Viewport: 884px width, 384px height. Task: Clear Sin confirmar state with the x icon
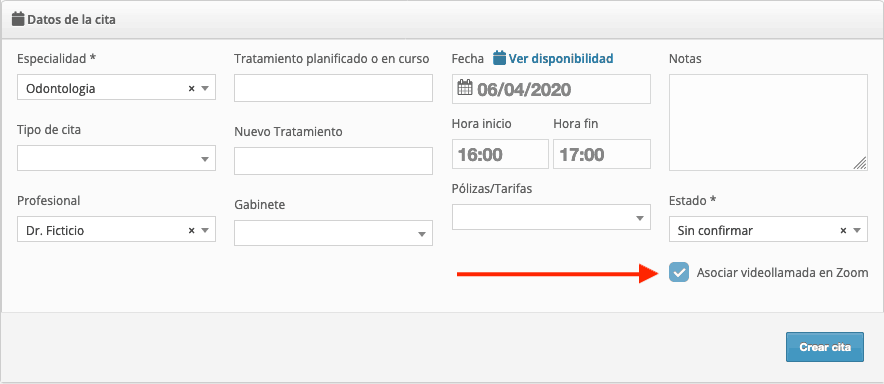point(843,230)
